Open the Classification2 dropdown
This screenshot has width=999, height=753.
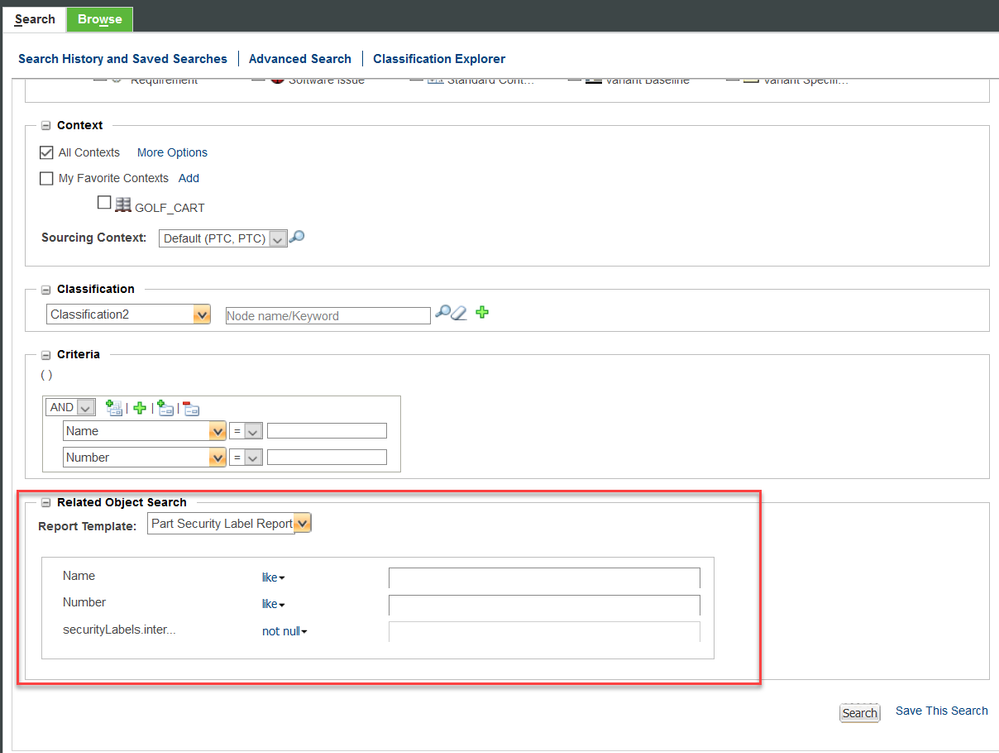[202, 315]
